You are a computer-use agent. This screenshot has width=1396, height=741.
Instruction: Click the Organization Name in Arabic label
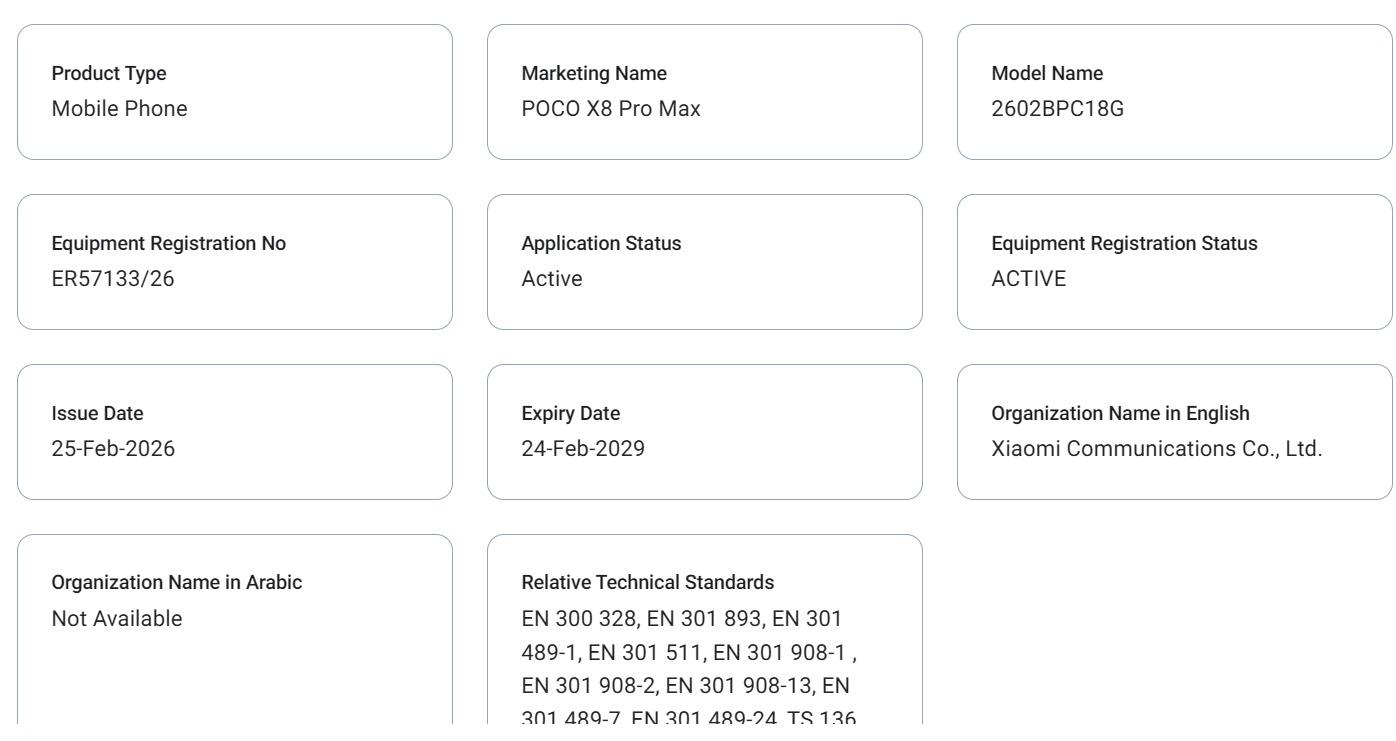(176, 583)
